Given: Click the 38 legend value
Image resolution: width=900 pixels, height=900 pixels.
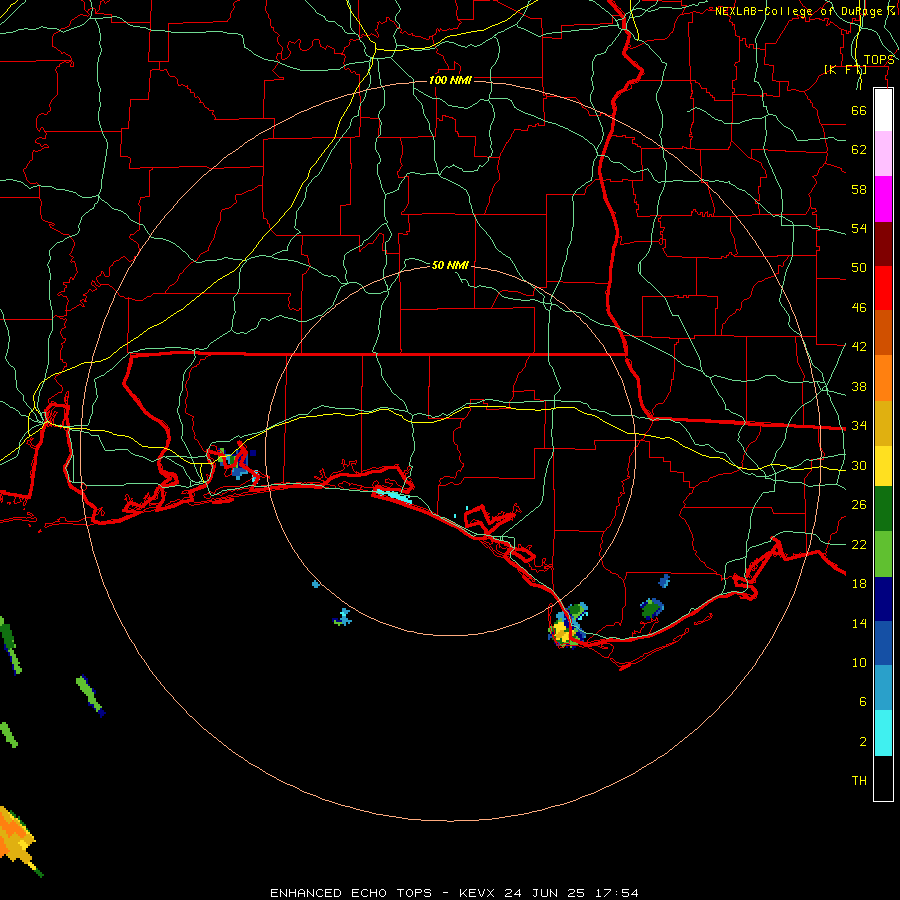Looking at the screenshot, I should pyautogui.click(x=859, y=386).
